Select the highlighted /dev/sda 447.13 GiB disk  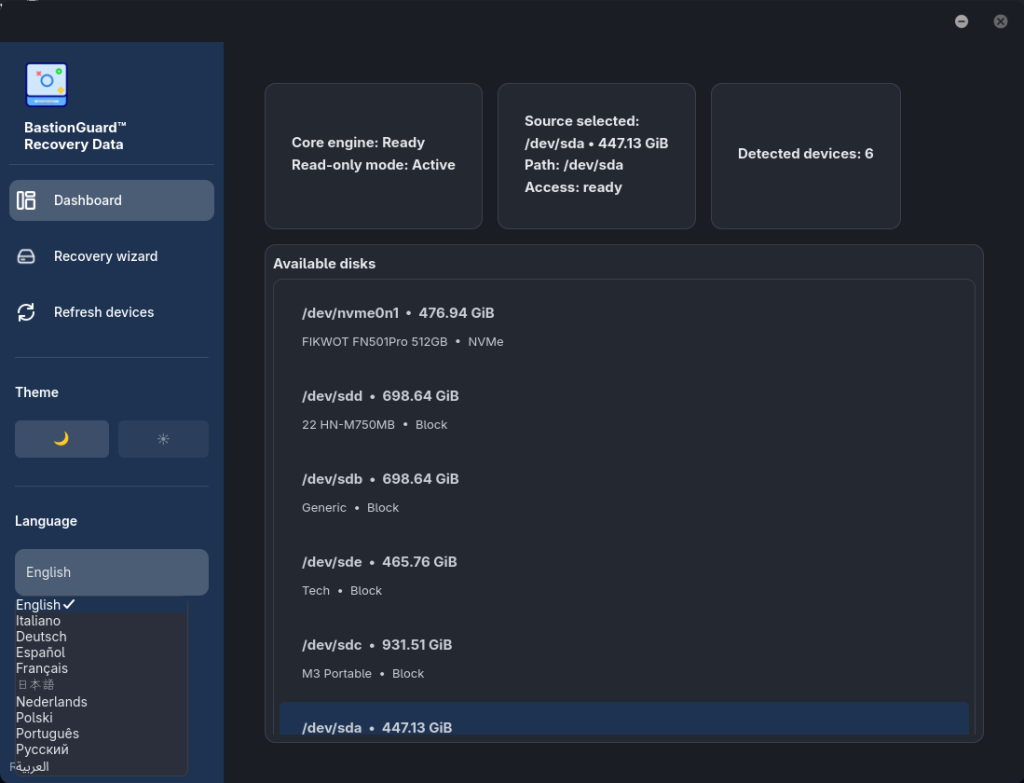pos(624,718)
